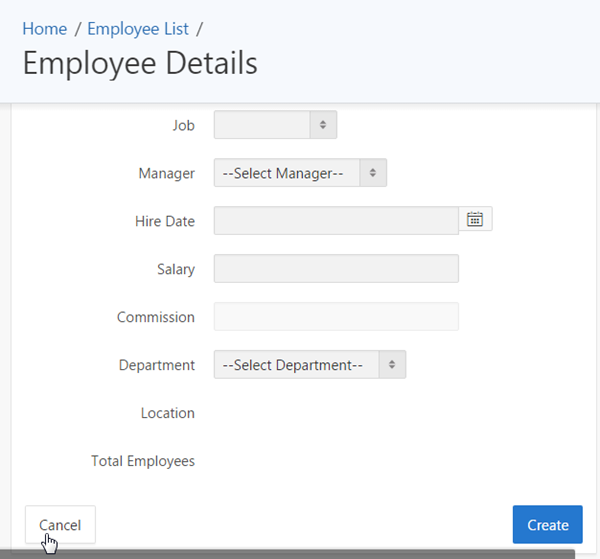Click the Job field label

(x=183, y=125)
